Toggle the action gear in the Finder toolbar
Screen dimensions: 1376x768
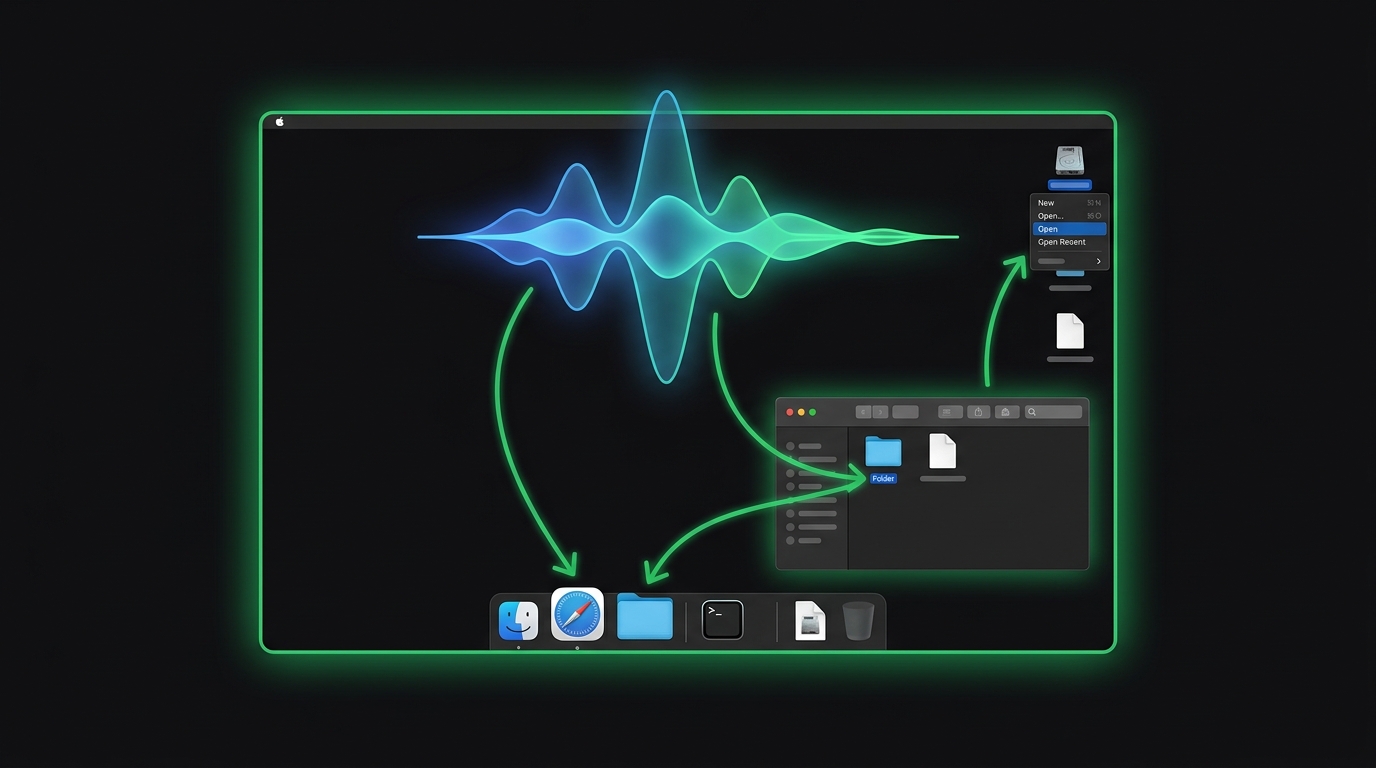point(1006,411)
